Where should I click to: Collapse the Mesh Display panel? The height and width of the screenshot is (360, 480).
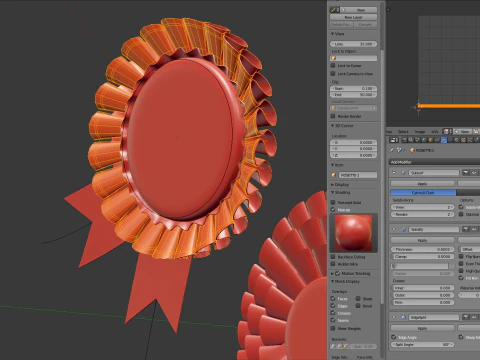[x=332, y=282]
